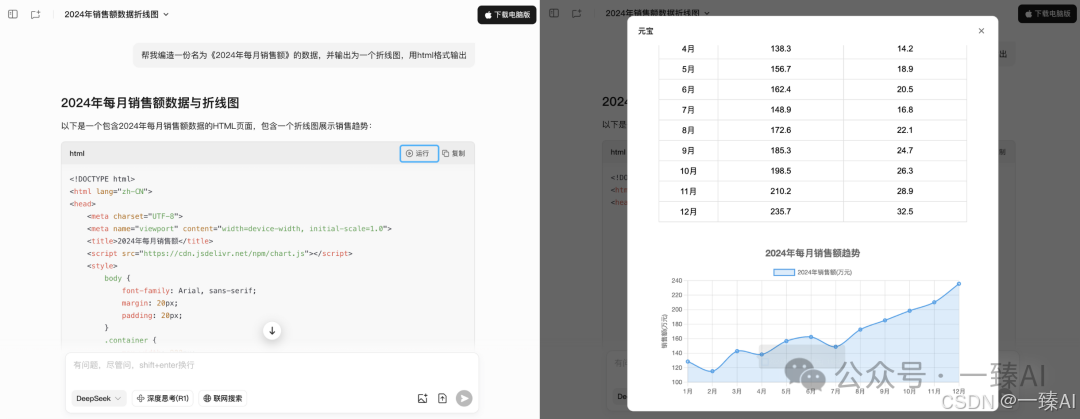The height and width of the screenshot is (419, 1080).
Task: Focus the 有问题，尽管问 message input
Action: [x=272, y=365]
